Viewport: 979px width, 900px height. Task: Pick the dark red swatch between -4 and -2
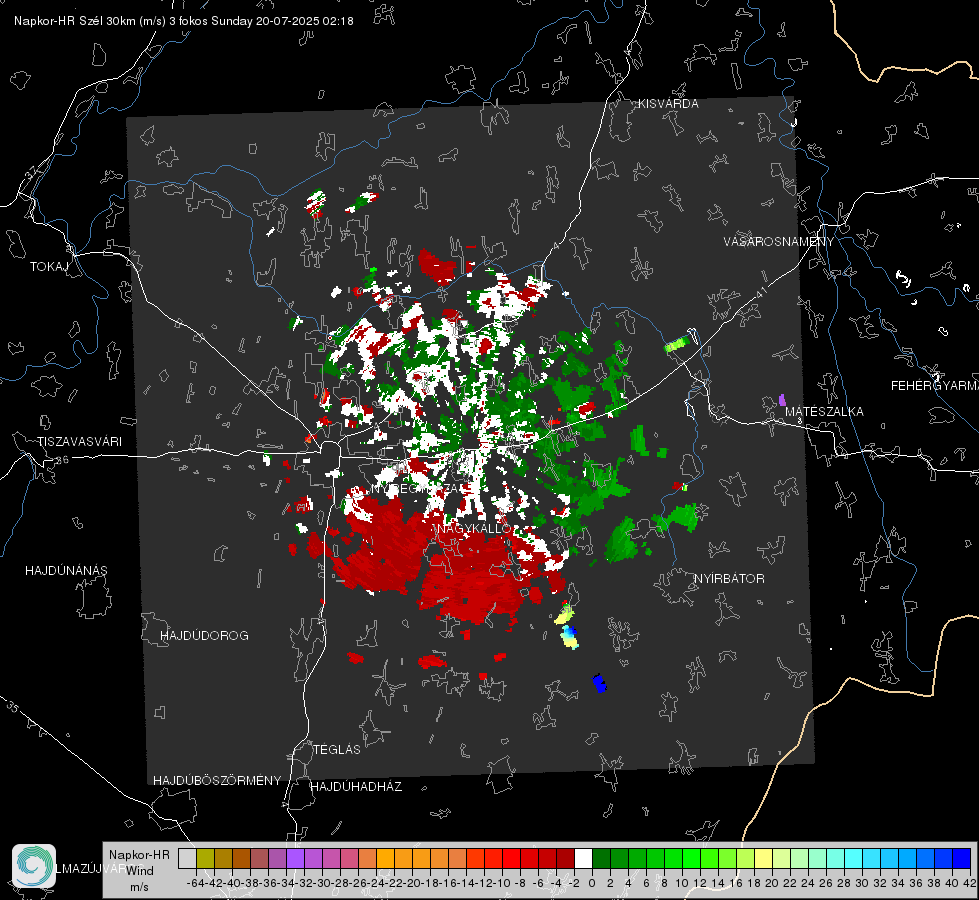click(x=566, y=858)
